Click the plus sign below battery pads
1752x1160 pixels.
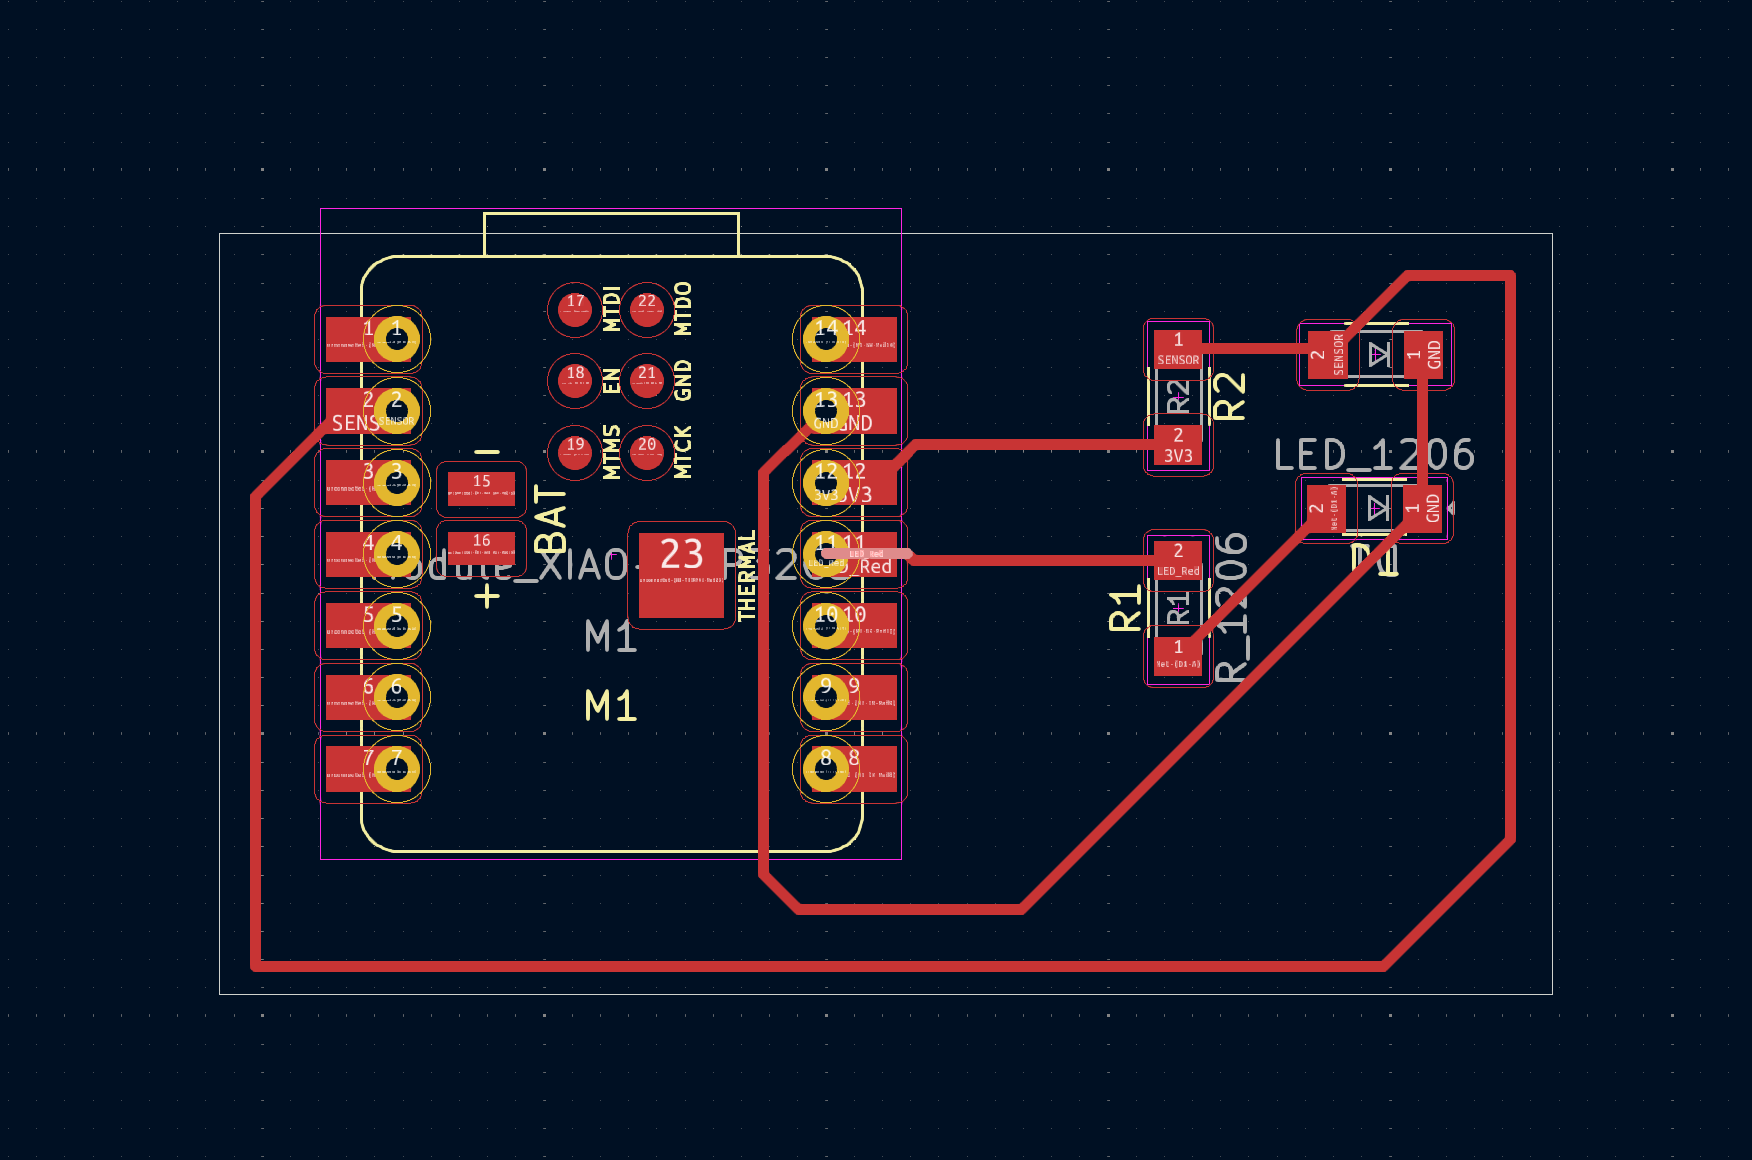[x=487, y=596]
